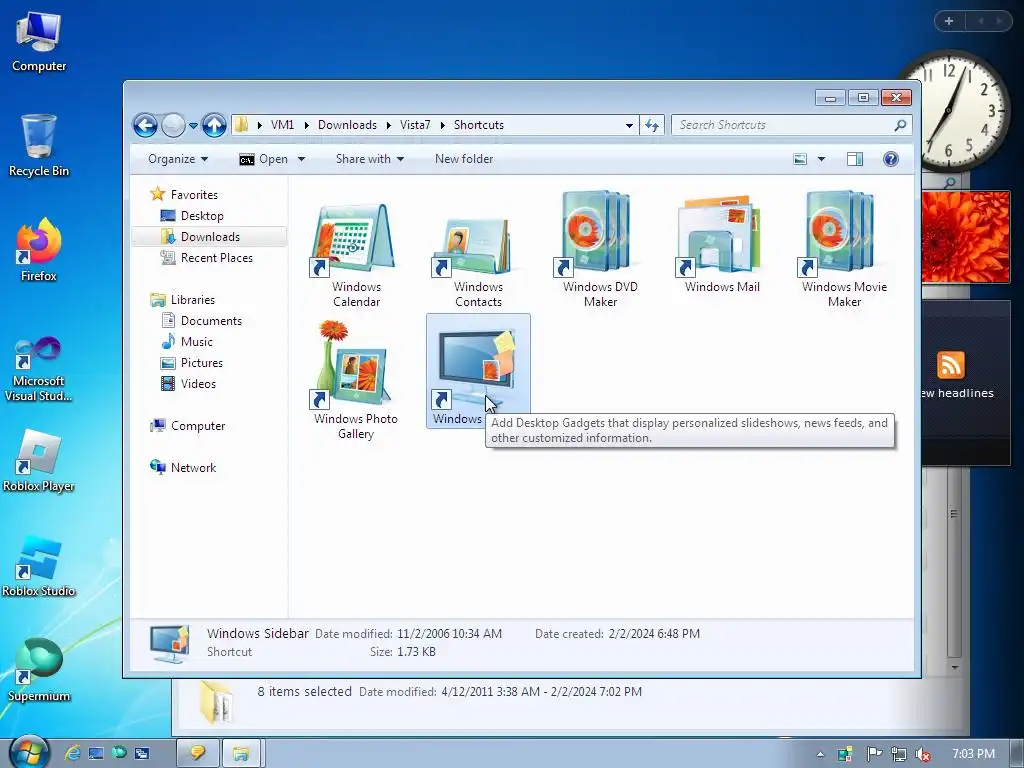
Task: Toggle the preview pane
Action: (855, 159)
